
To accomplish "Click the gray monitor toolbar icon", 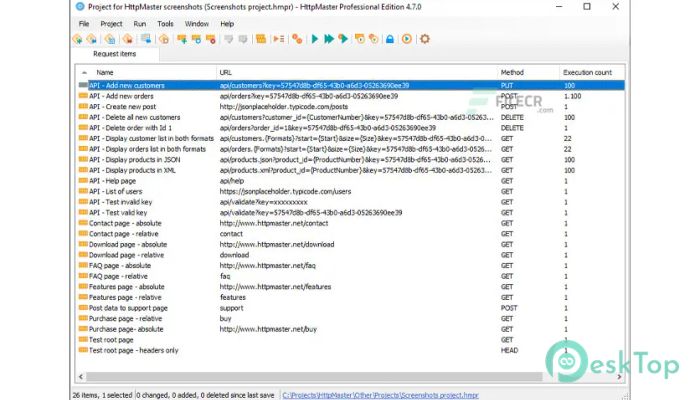I will [x=146, y=39].
